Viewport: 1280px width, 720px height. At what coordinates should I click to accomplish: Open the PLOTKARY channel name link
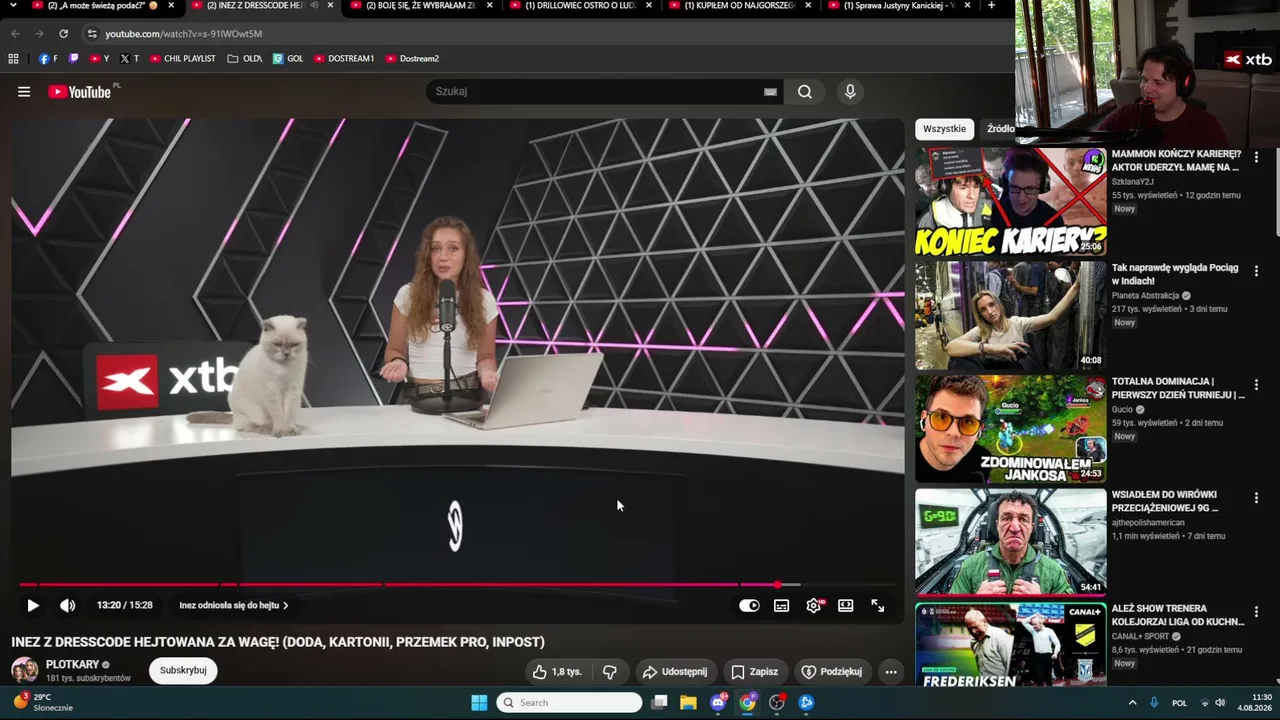(72, 664)
